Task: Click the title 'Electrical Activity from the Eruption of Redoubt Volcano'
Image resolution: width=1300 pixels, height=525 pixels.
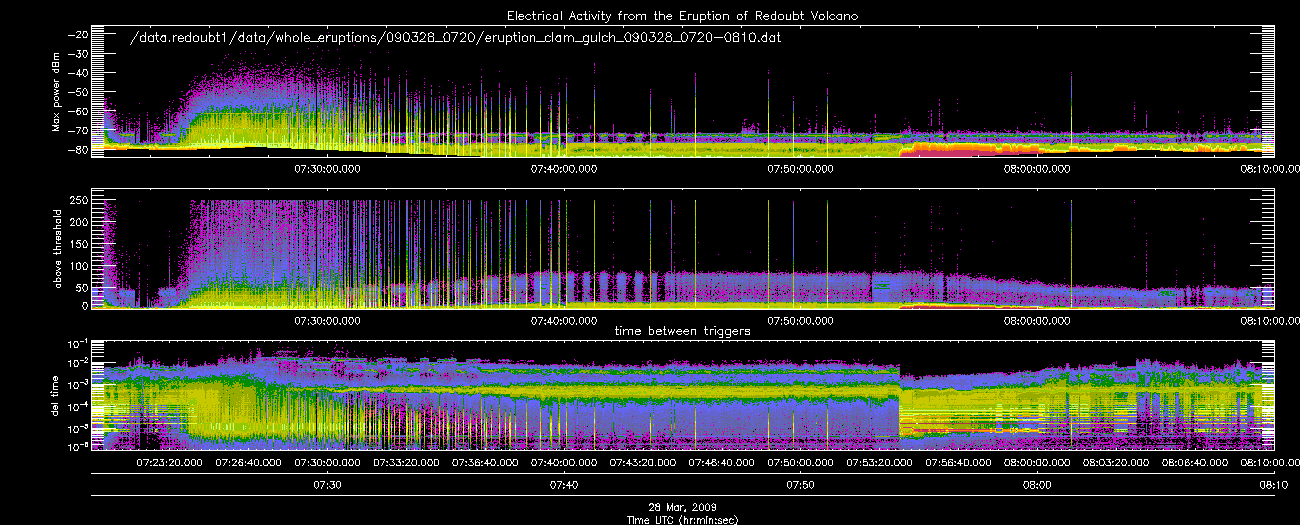Action: 682,16
